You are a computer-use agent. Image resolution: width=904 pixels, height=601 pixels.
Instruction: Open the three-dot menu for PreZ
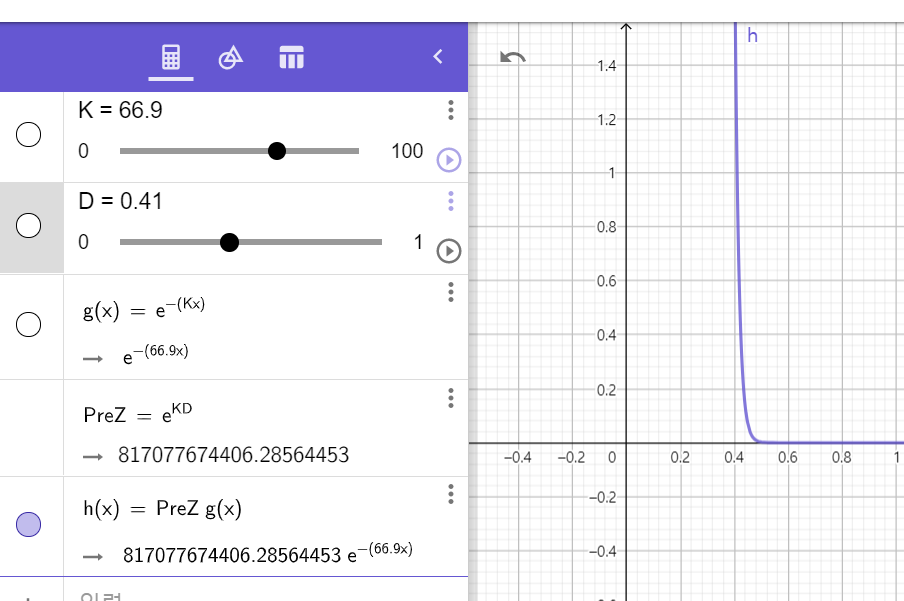tap(451, 398)
